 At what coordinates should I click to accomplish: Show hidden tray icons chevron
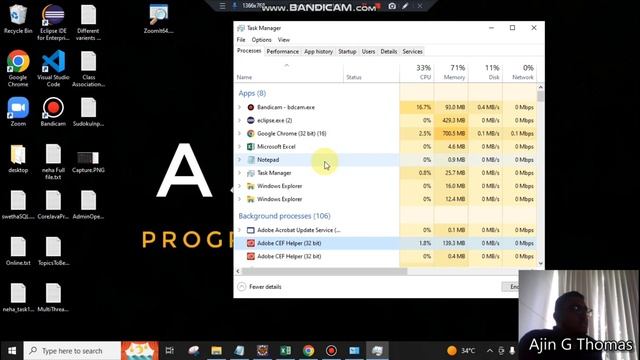[x=489, y=351]
